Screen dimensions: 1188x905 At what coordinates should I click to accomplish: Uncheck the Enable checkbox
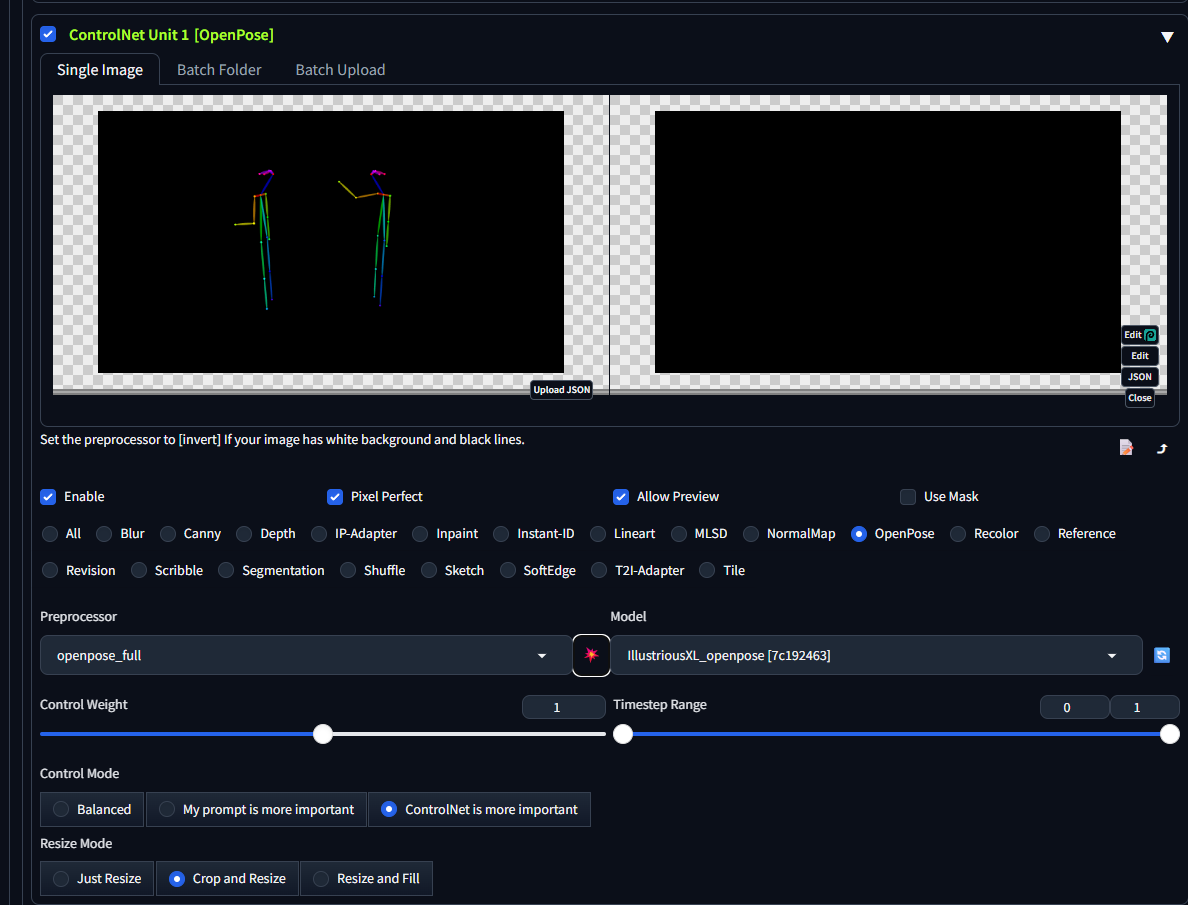48,496
